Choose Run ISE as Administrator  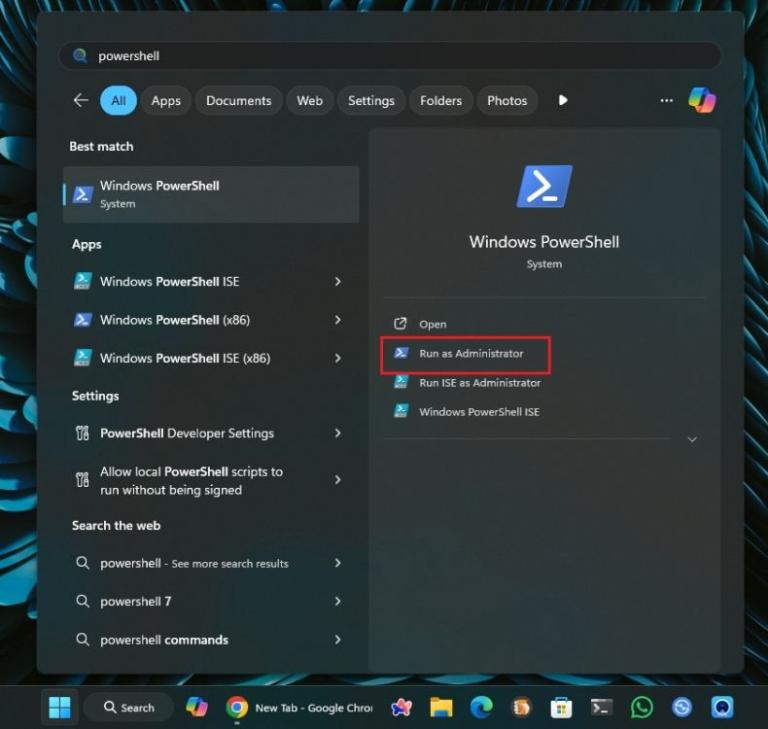480,383
